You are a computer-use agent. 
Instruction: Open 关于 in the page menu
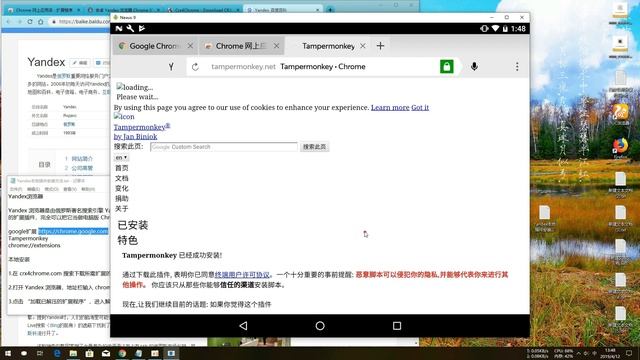click(x=122, y=209)
